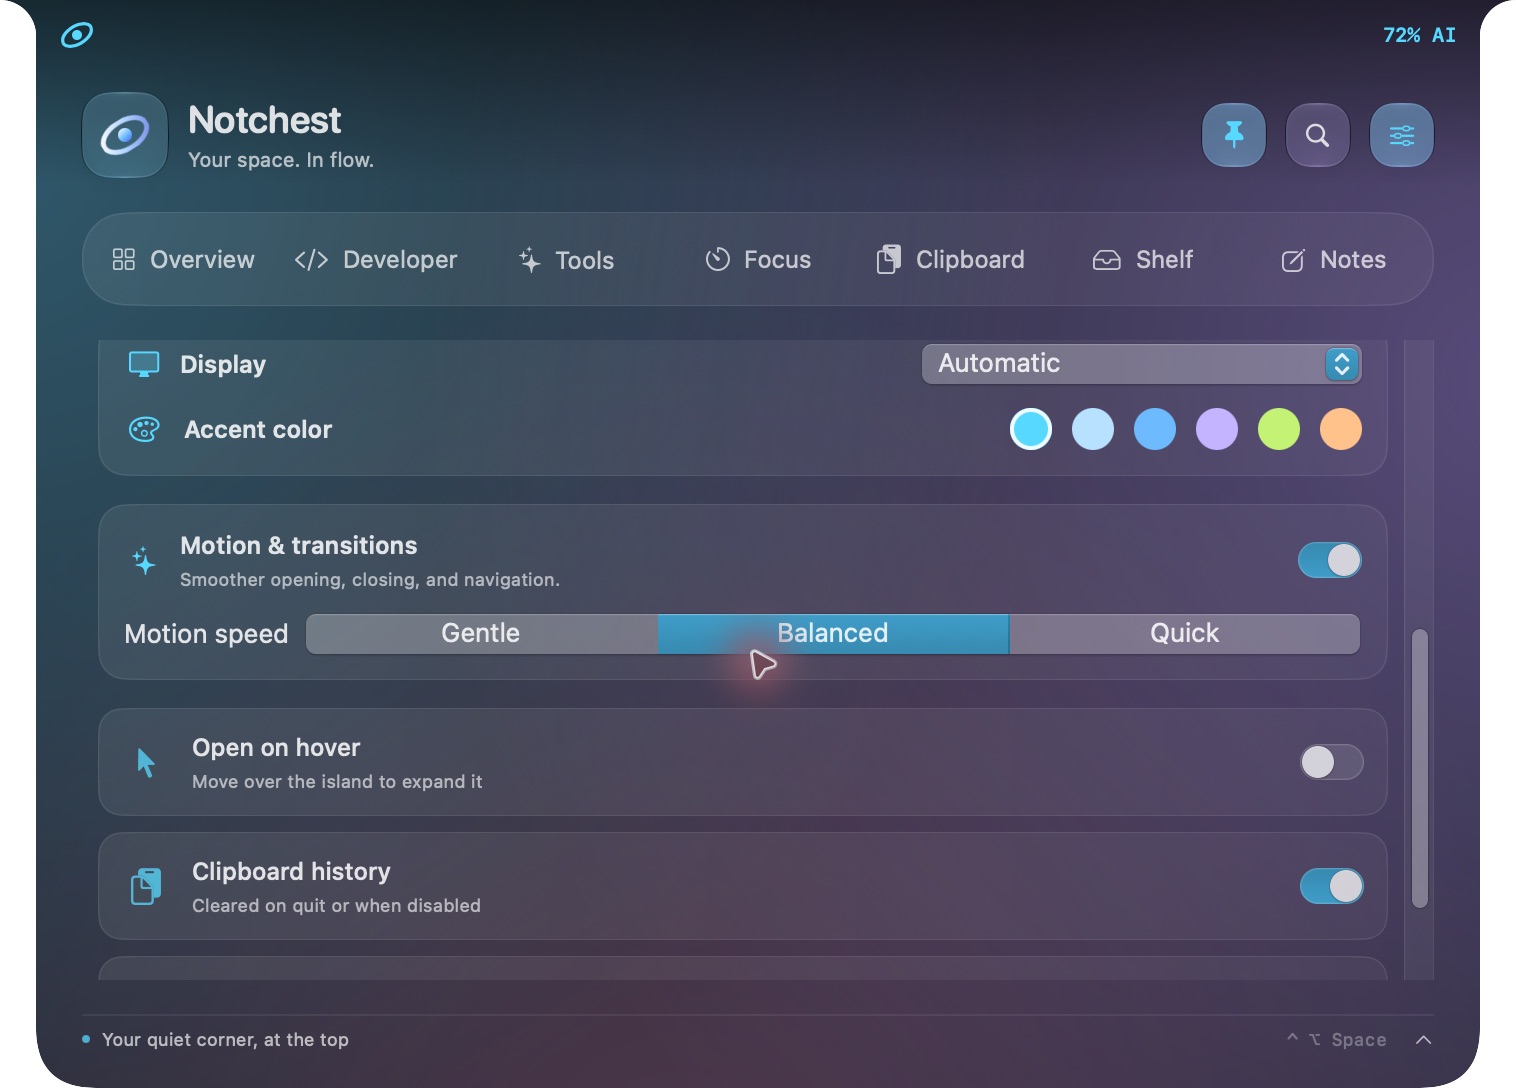Screen dimensions: 1516x1088
Task: Click the 'Your space. In flow.' tagline
Action: click(x=281, y=160)
